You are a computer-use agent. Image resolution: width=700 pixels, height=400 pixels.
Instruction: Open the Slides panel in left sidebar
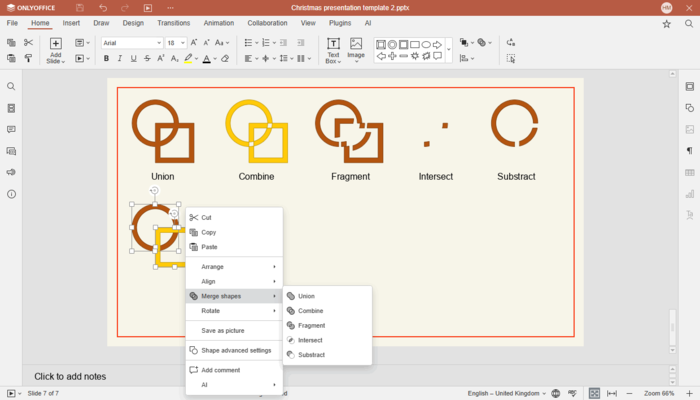pos(11,108)
